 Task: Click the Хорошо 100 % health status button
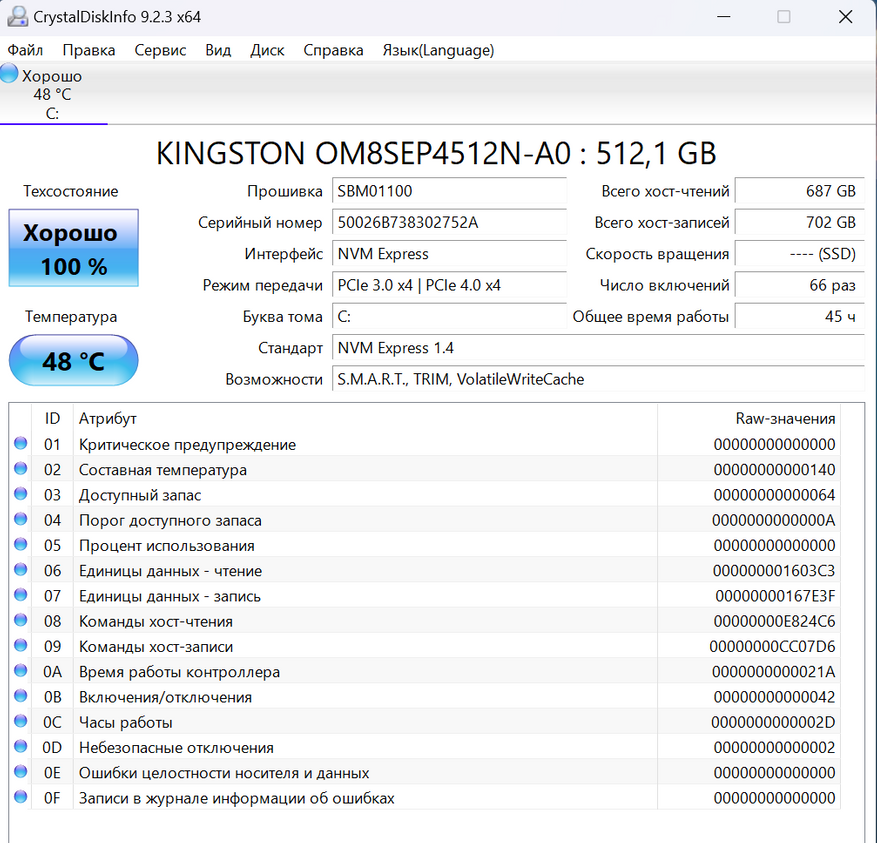point(73,248)
